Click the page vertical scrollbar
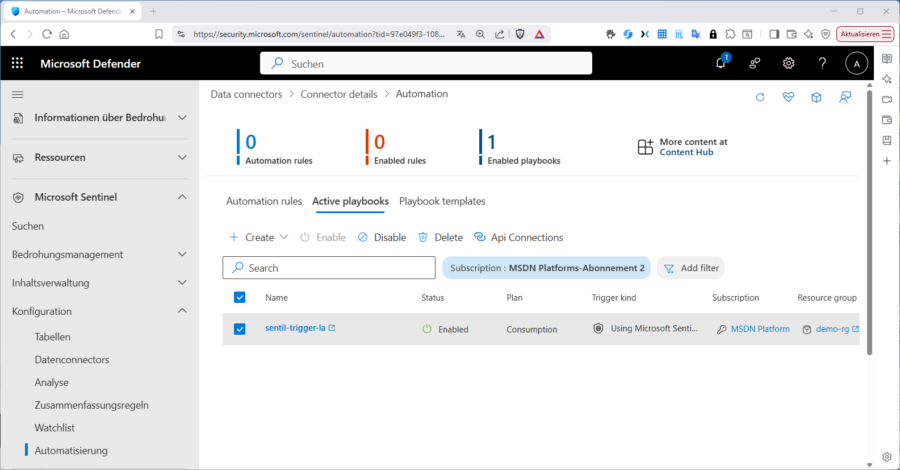The width and height of the screenshot is (900, 470). pyautogui.click(x=869, y=223)
